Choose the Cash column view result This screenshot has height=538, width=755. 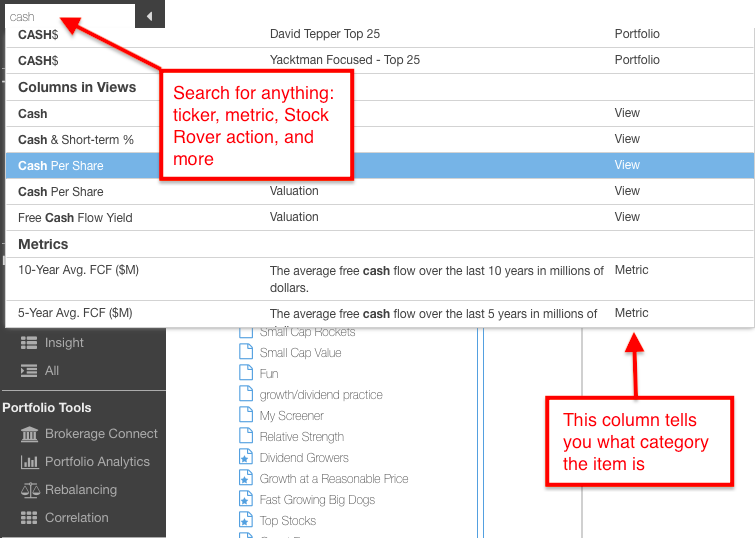(x=379, y=114)
